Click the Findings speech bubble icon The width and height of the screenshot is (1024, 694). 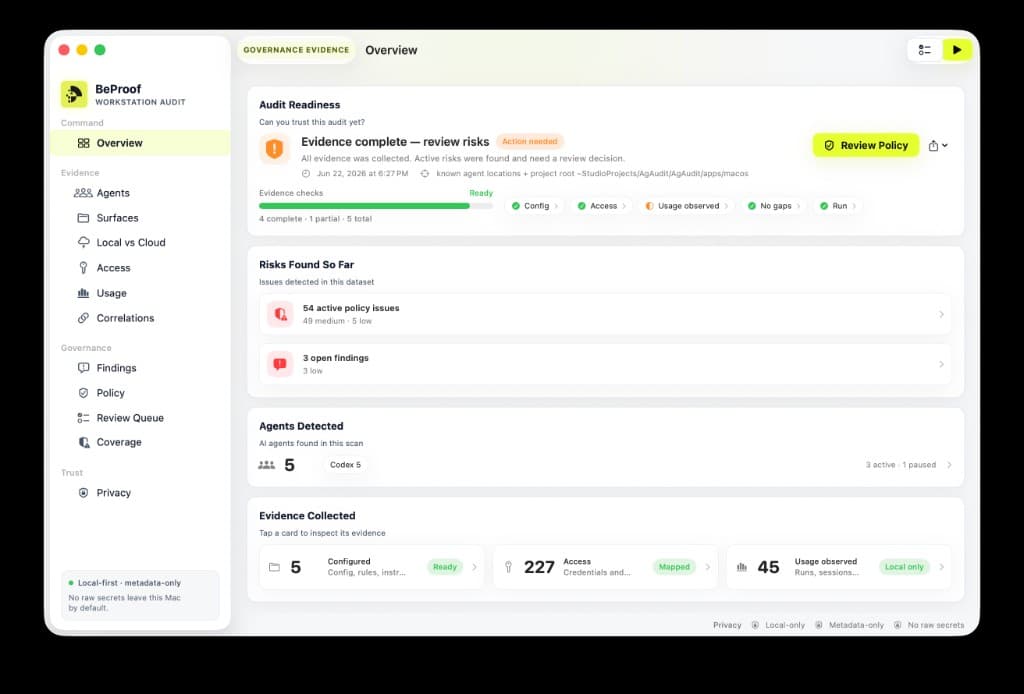pos(84,368)
